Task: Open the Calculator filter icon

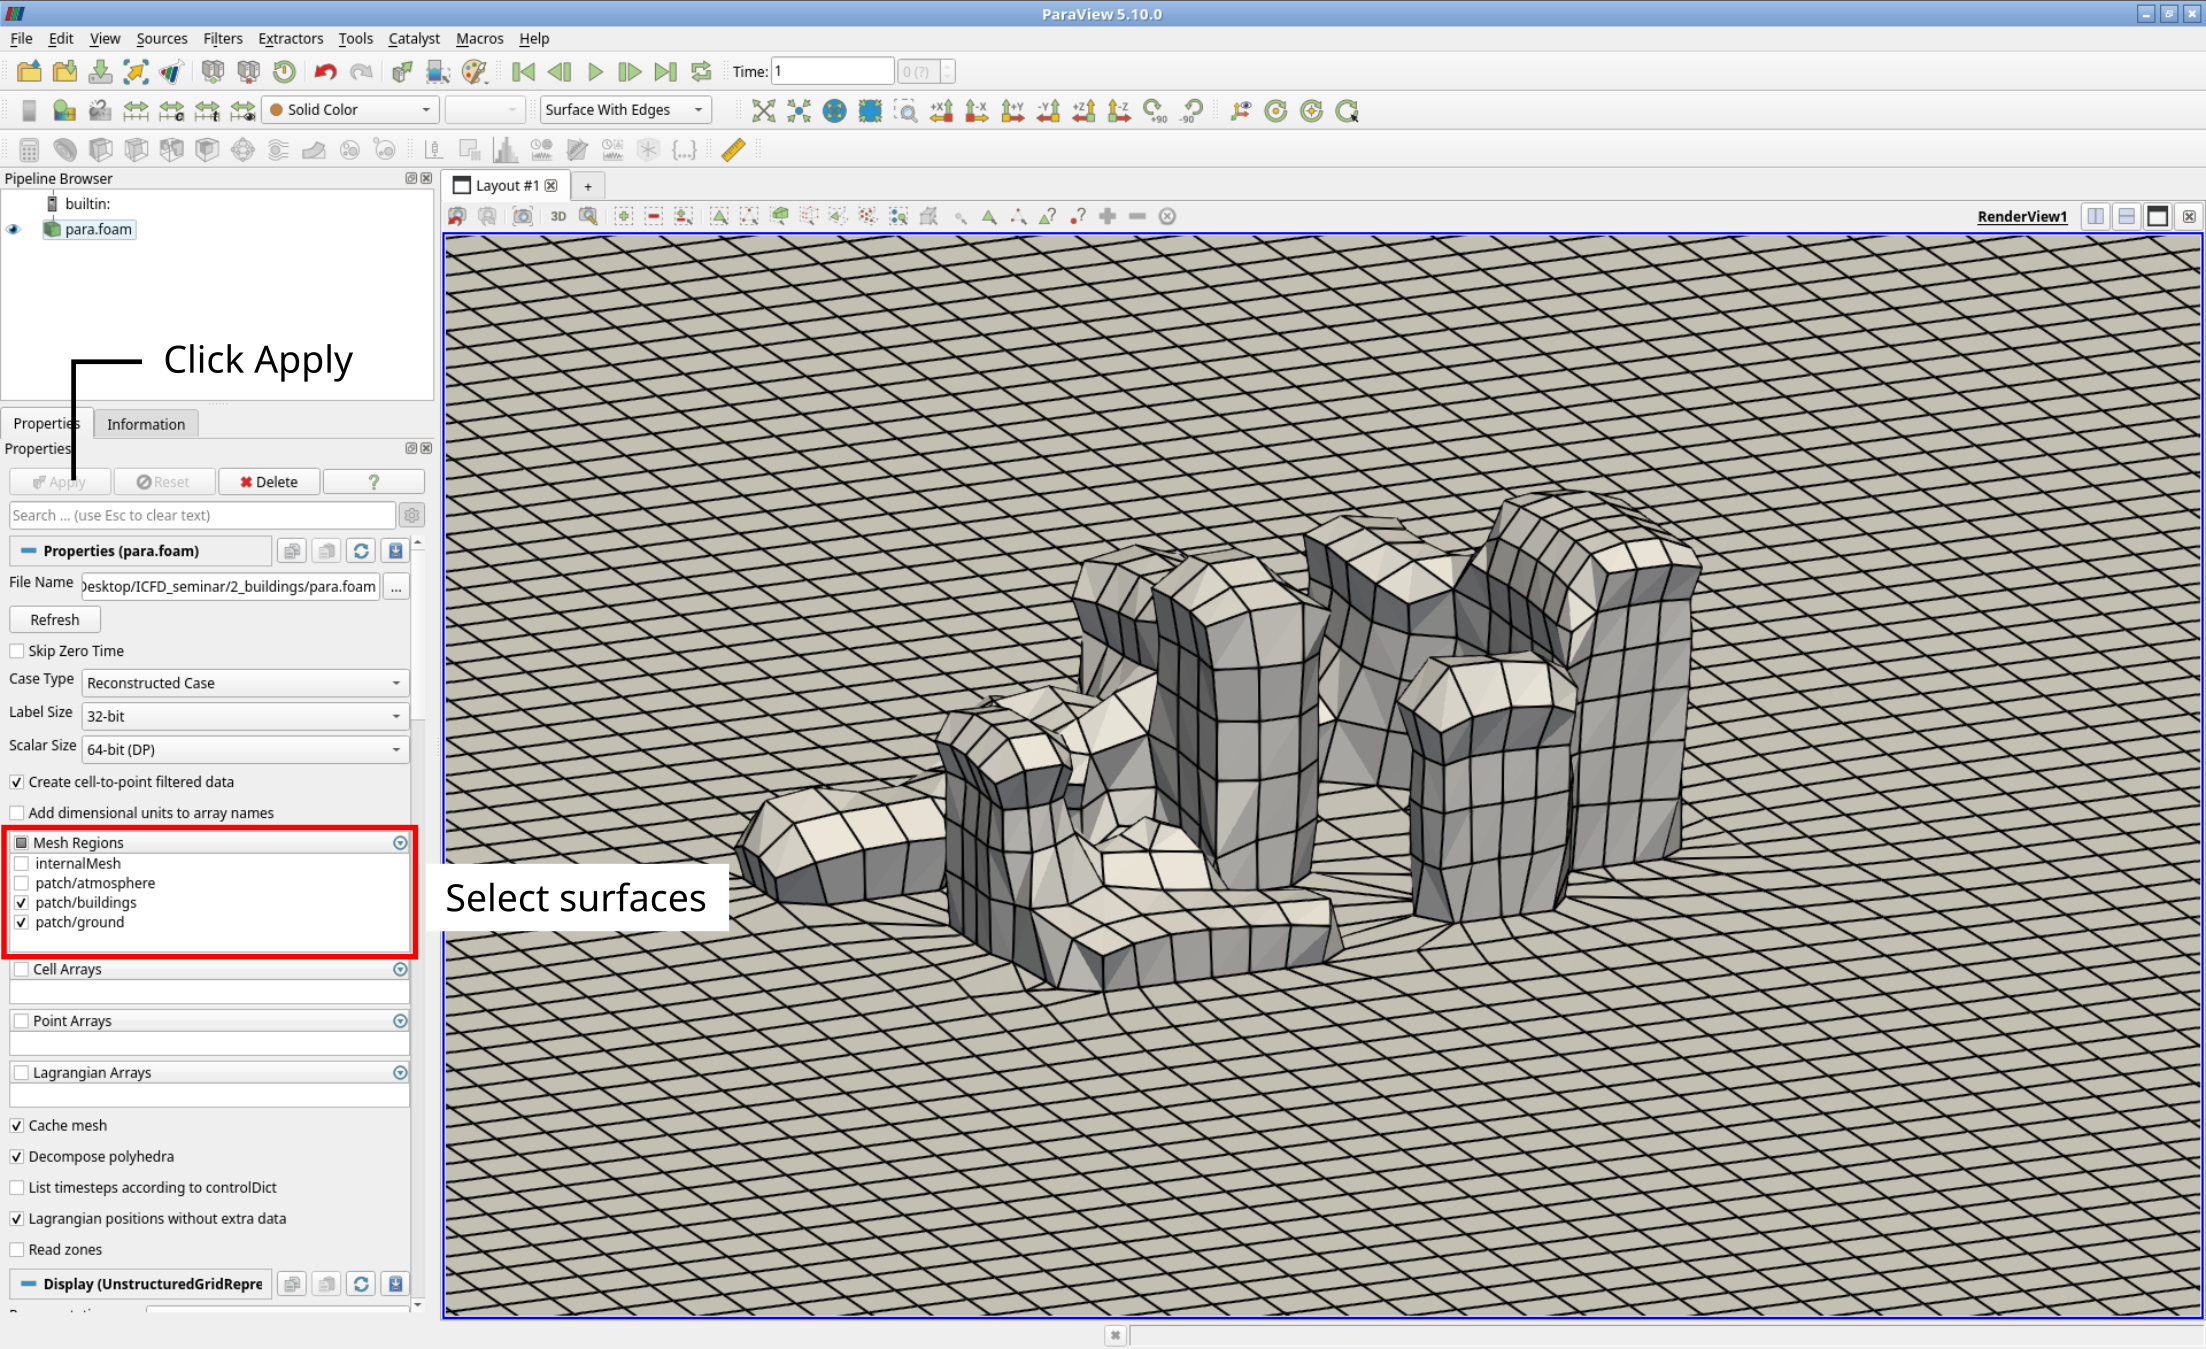Action: pos(28,149)
